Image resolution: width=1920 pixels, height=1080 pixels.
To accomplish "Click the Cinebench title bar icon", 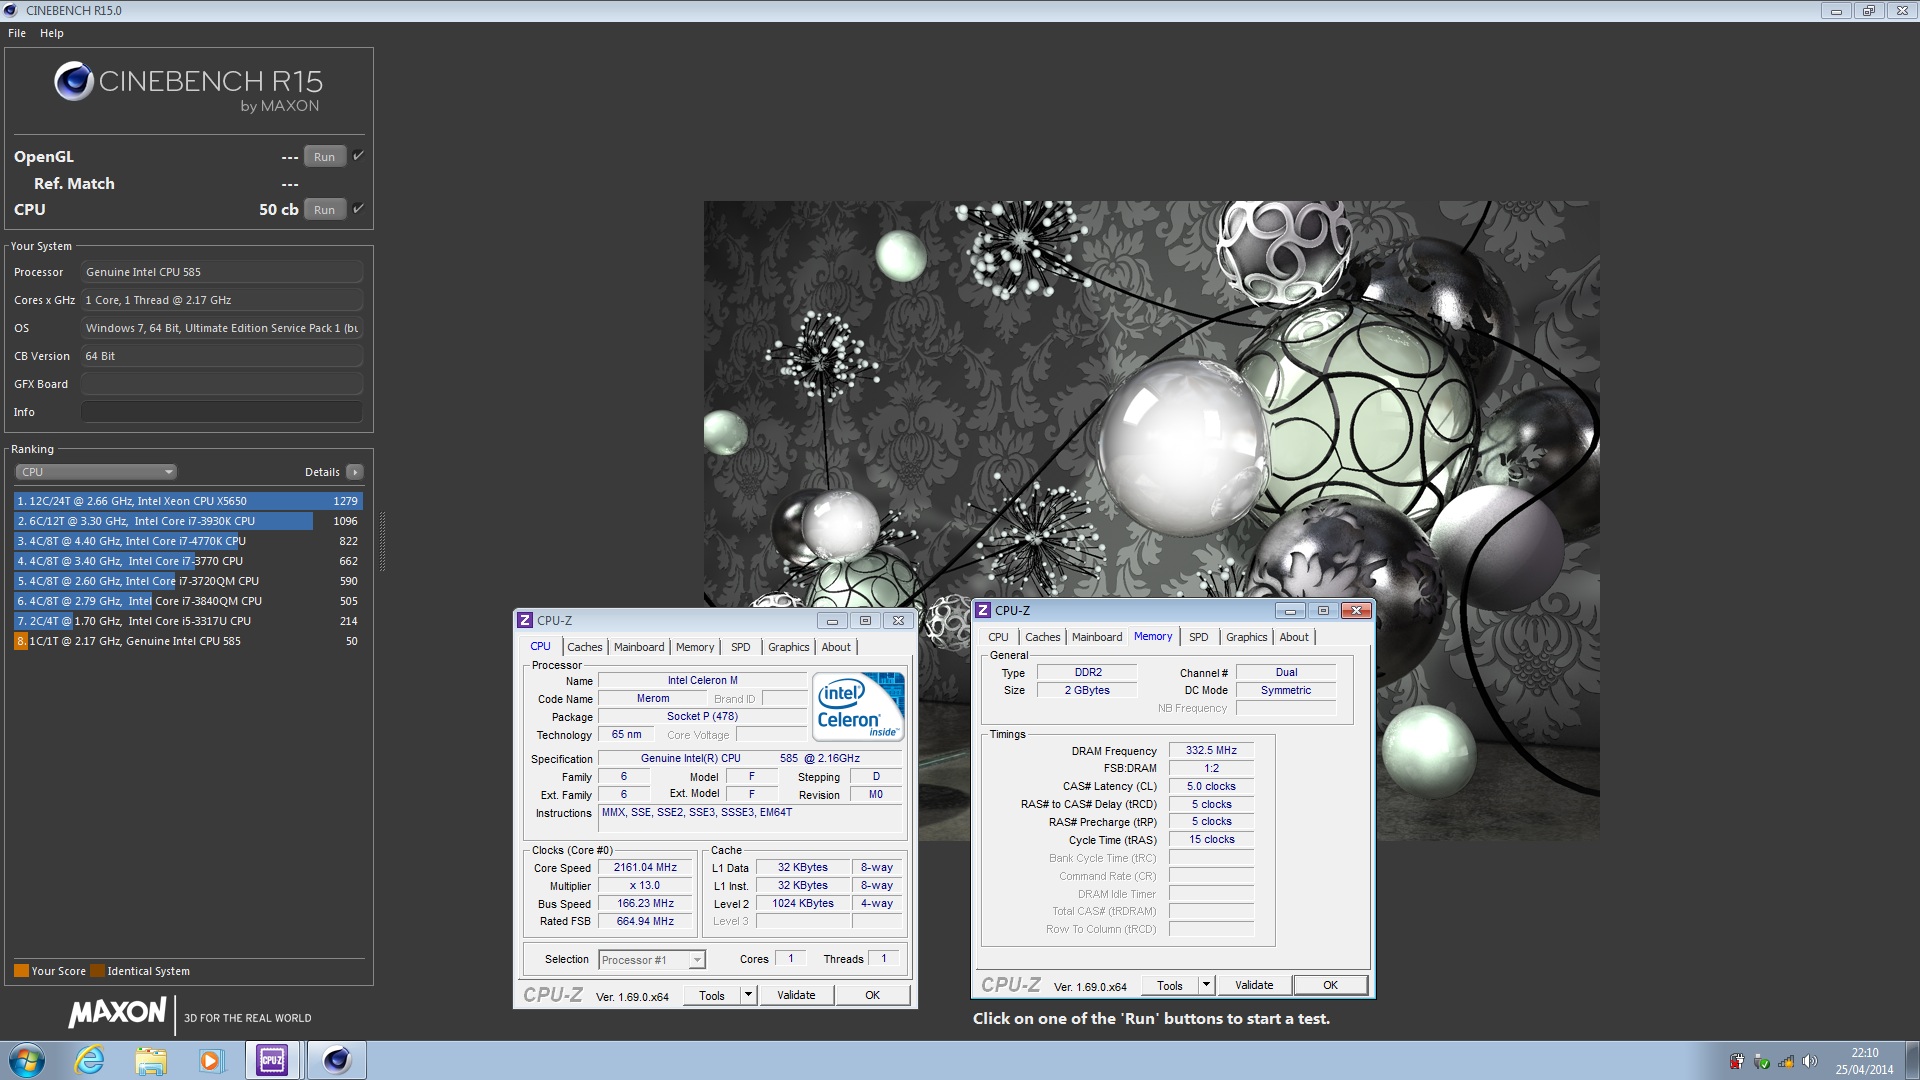I will 11,11.
